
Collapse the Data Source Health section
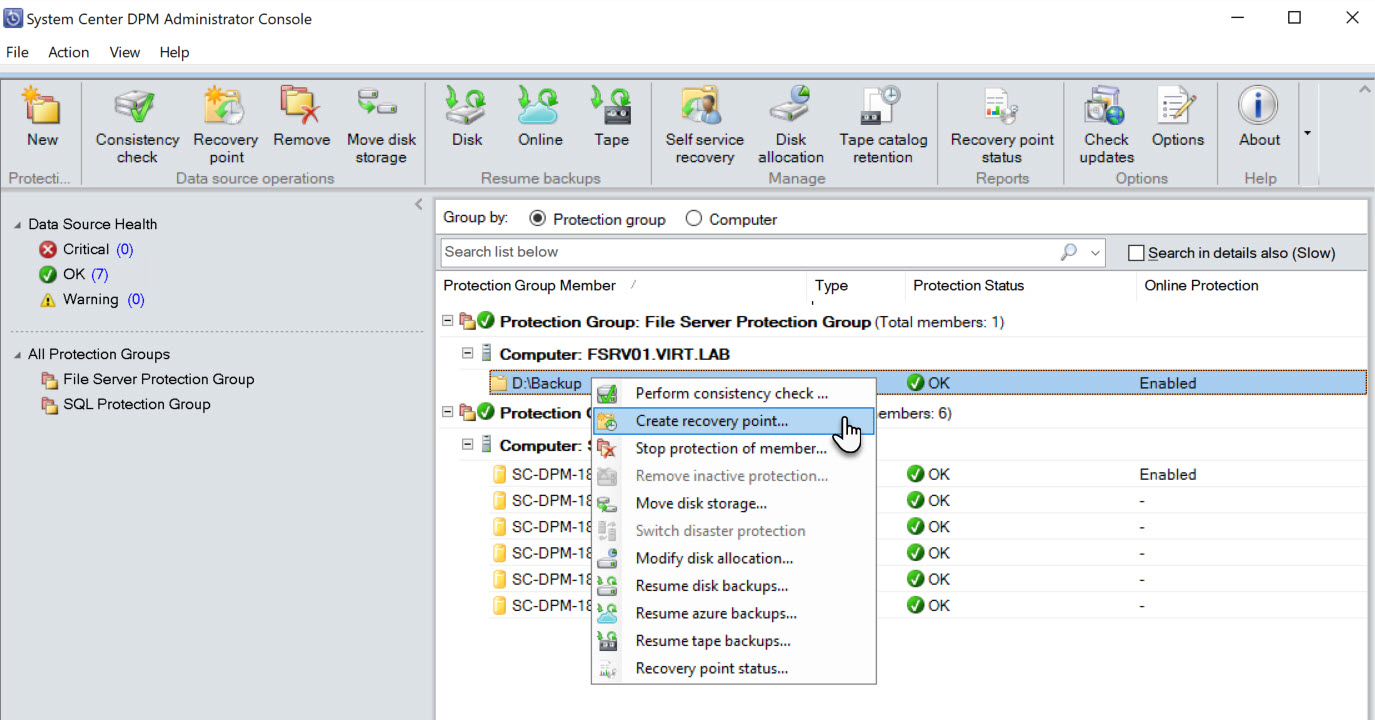tap(17, 225)
